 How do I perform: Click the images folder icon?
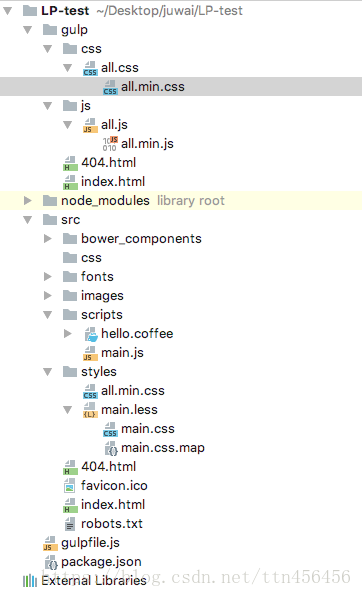(70, 296)
